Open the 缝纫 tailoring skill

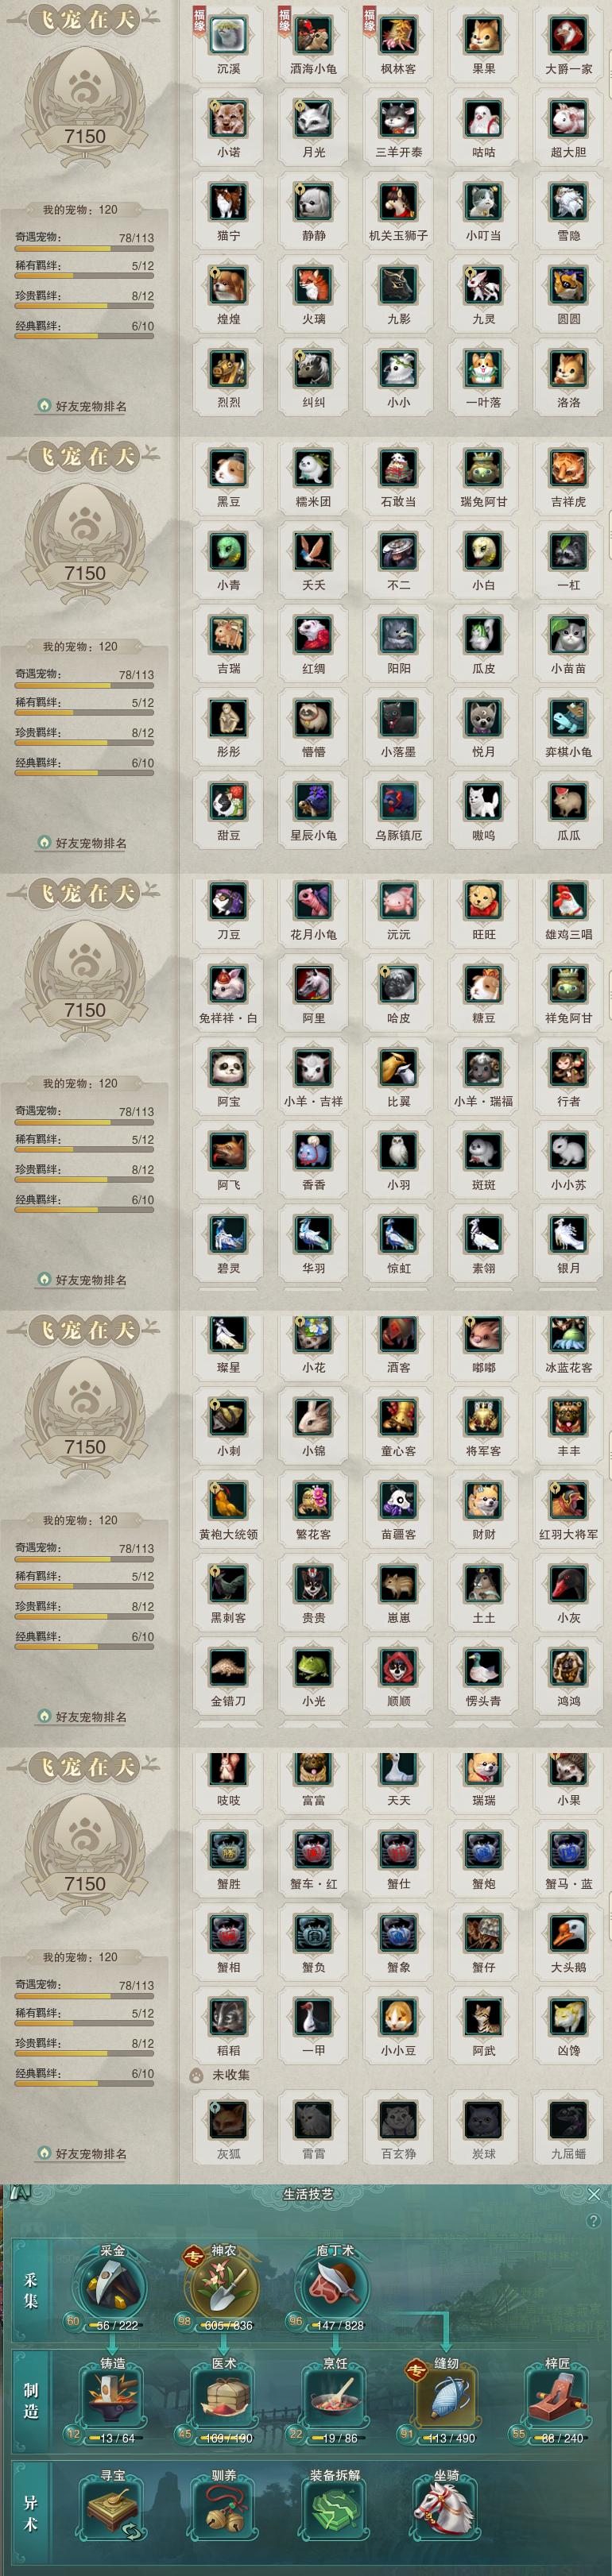(x=446, y=2399)
